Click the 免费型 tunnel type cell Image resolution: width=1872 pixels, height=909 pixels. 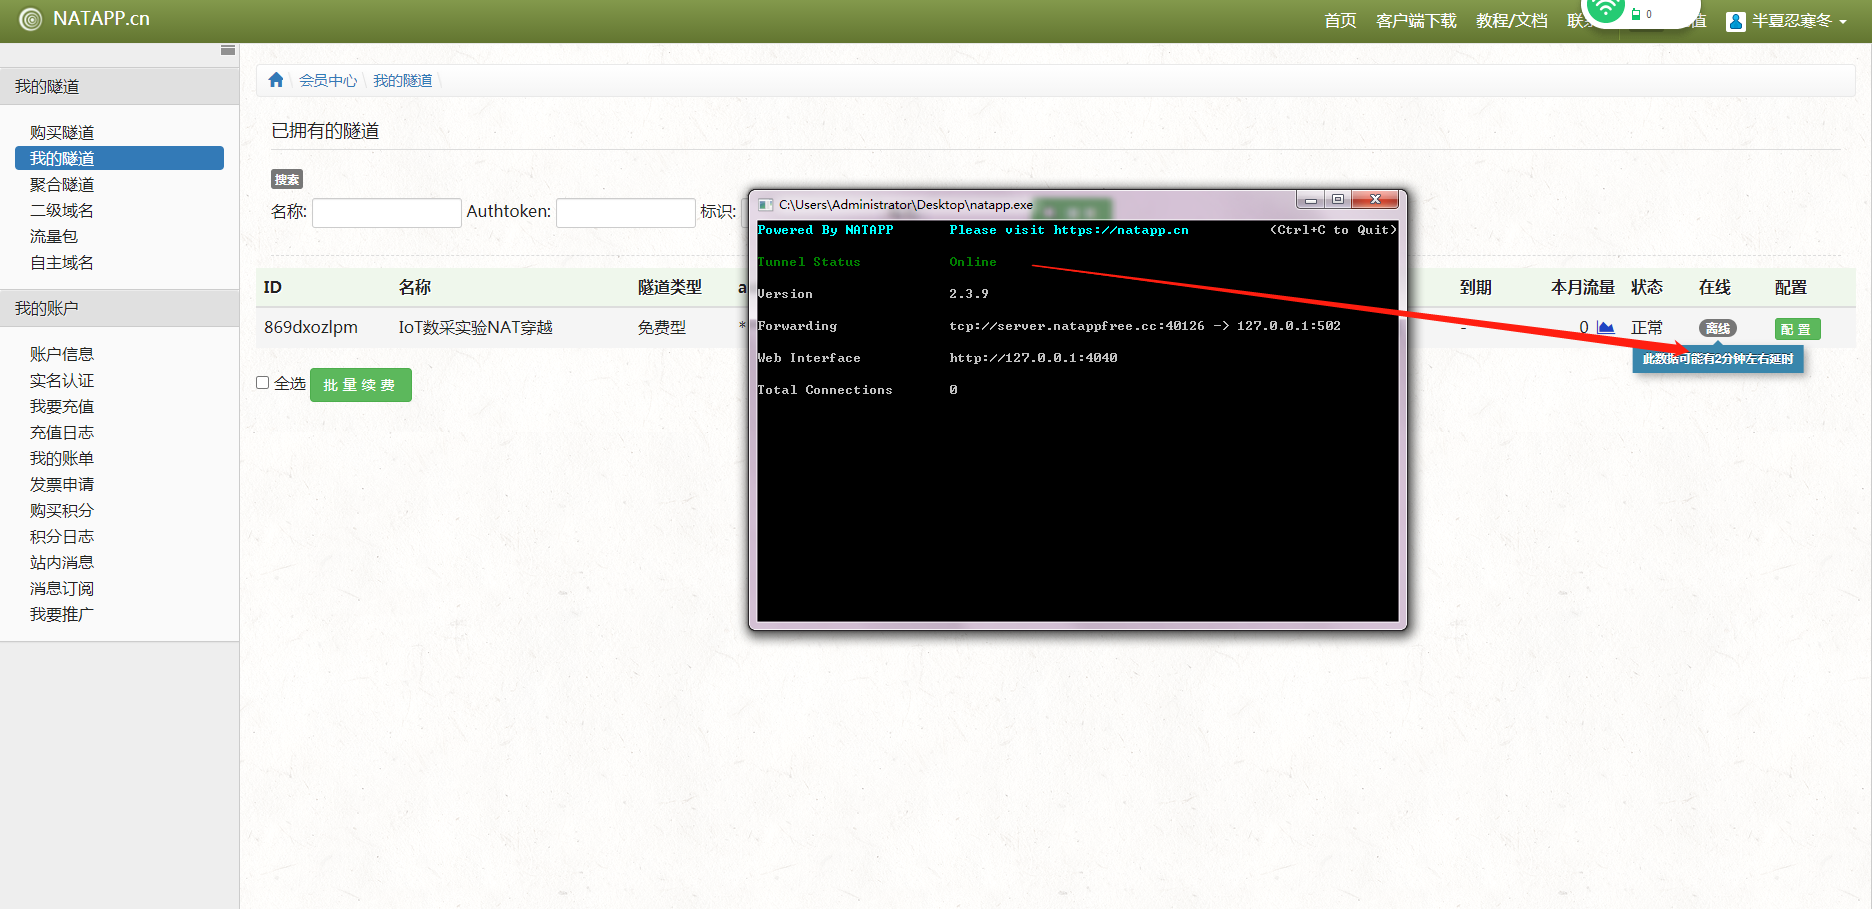(662, 328)
